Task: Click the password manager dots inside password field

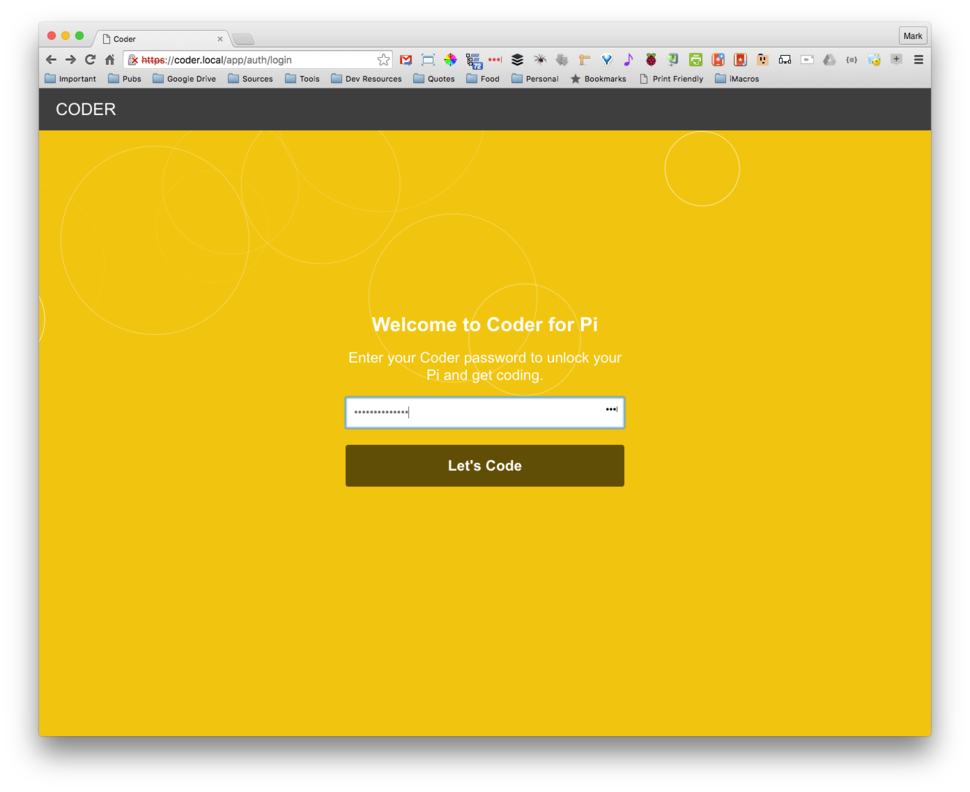Action: (611, 409)
